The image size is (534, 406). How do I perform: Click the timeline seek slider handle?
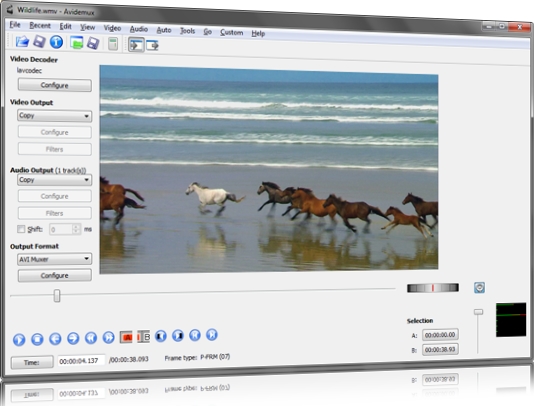(x=57, y=296)
